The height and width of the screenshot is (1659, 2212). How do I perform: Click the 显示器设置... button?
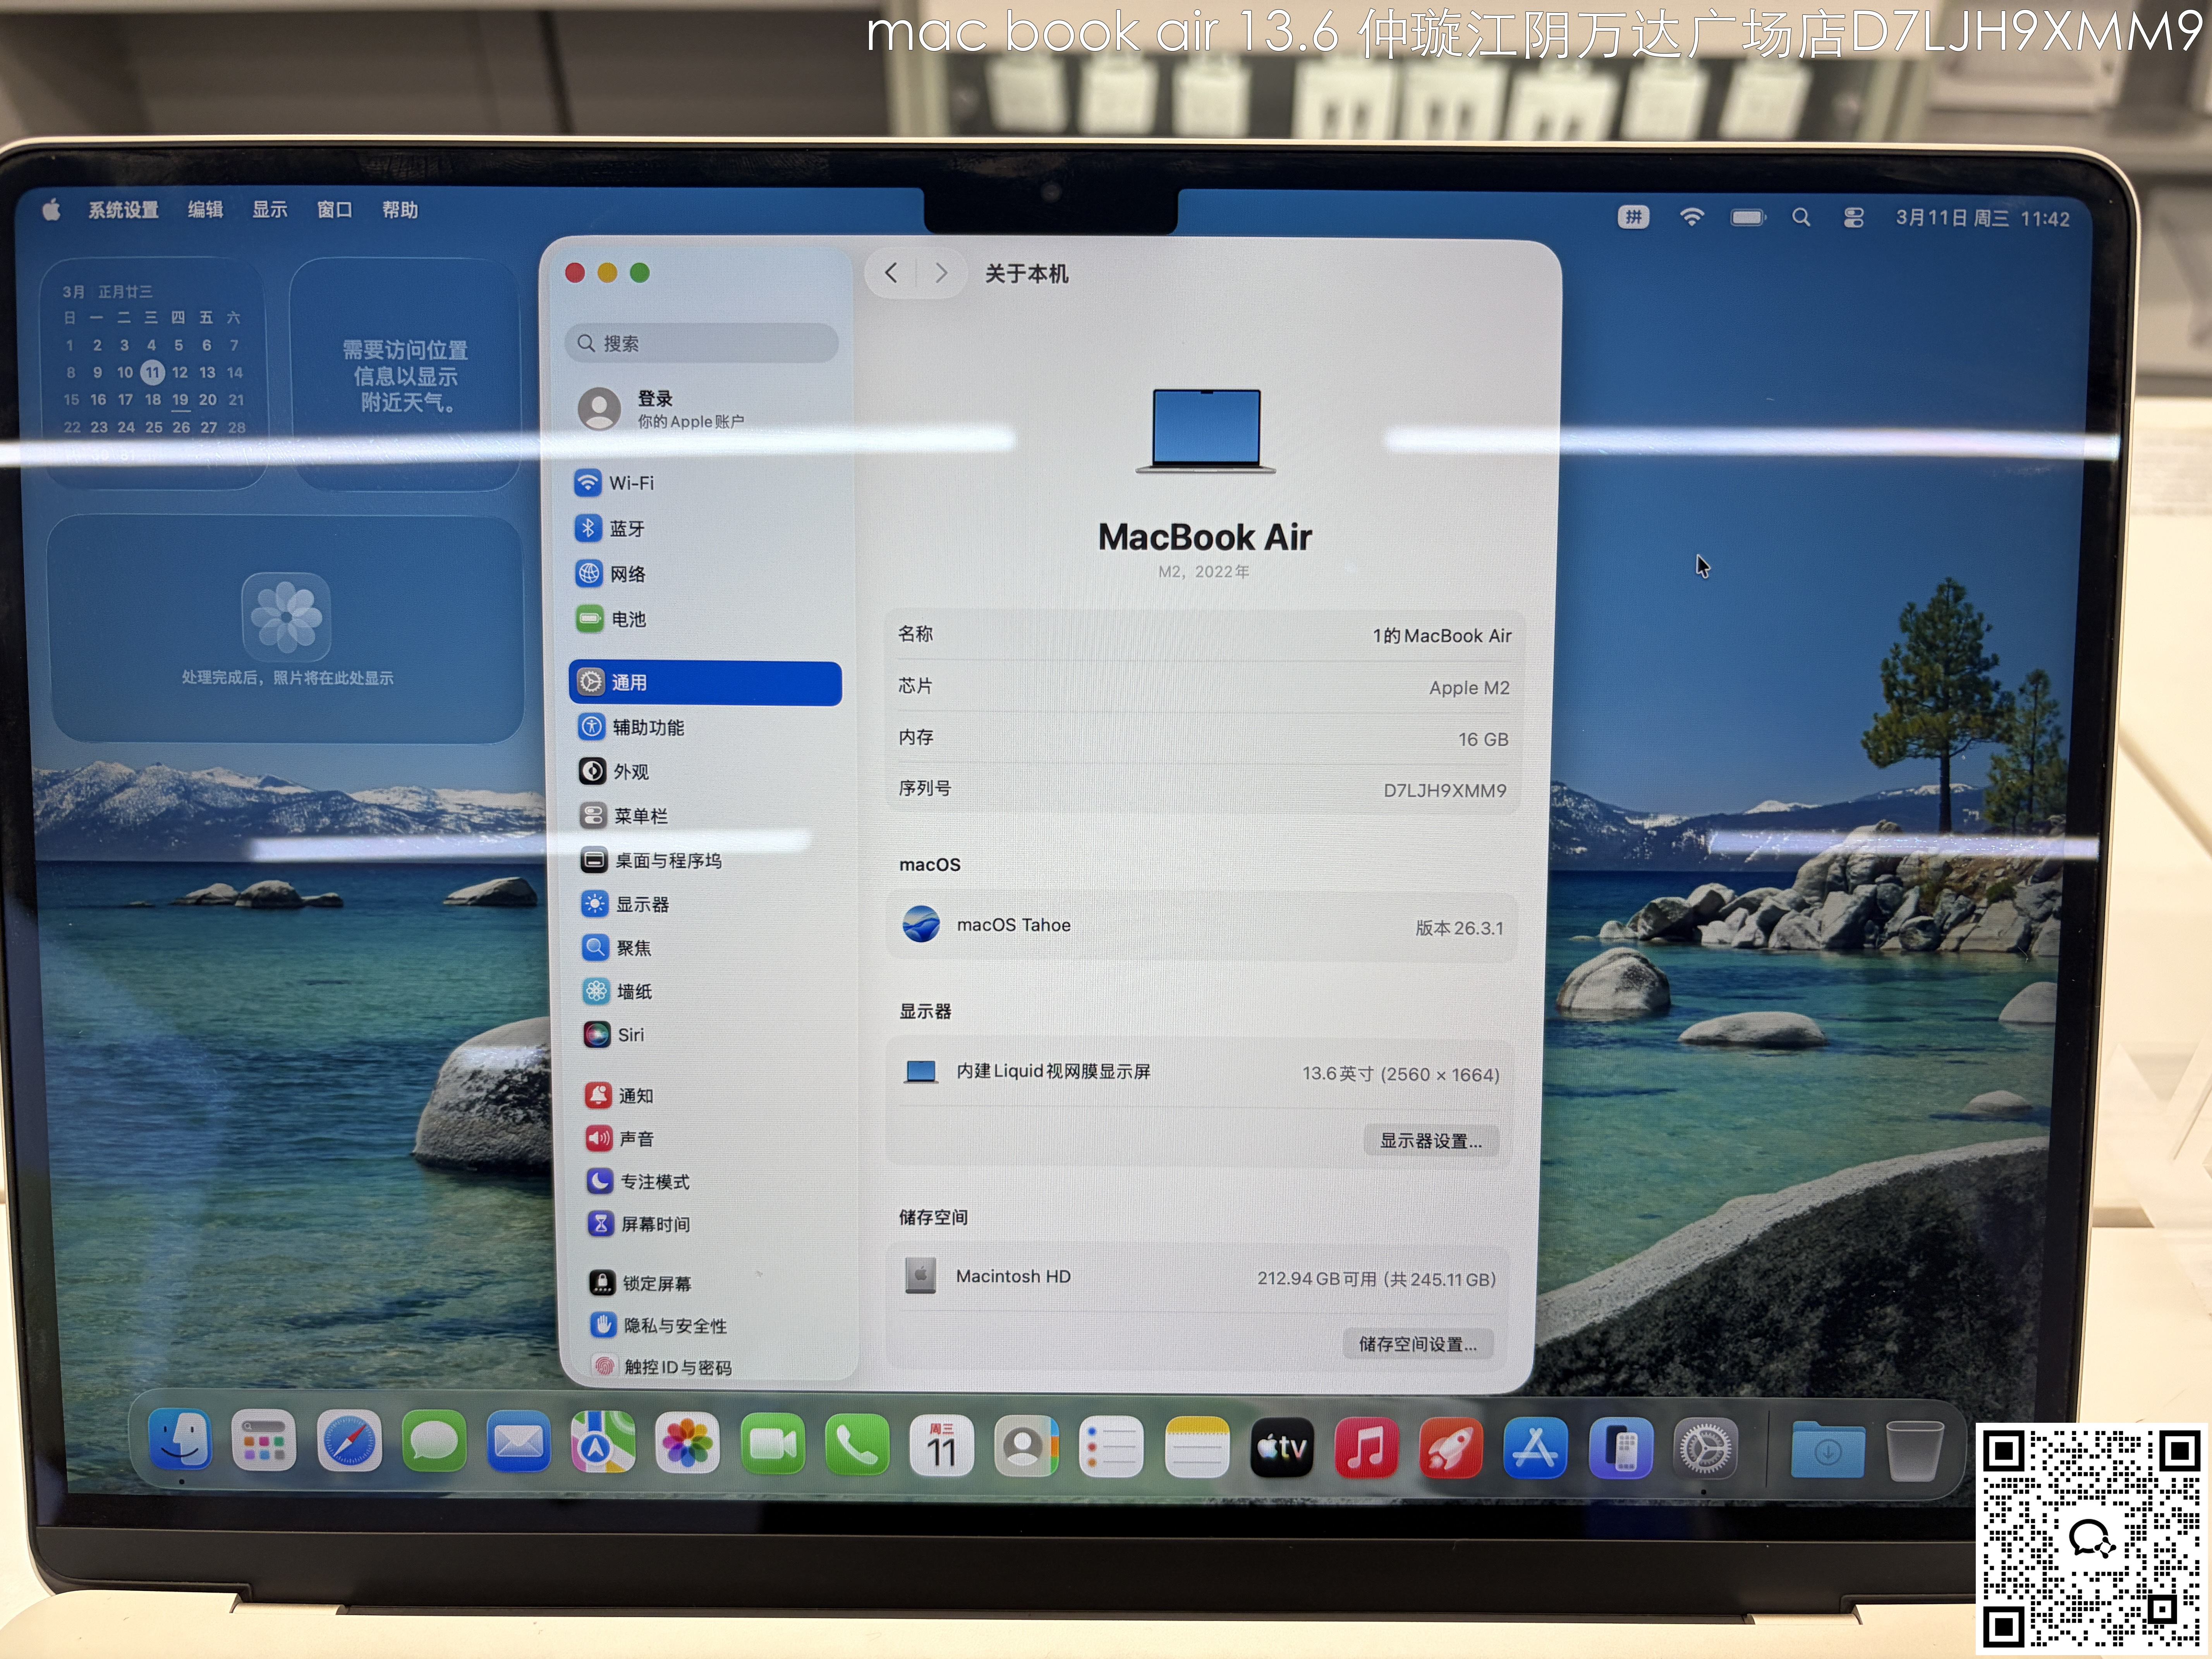tap(1430, 1140)
